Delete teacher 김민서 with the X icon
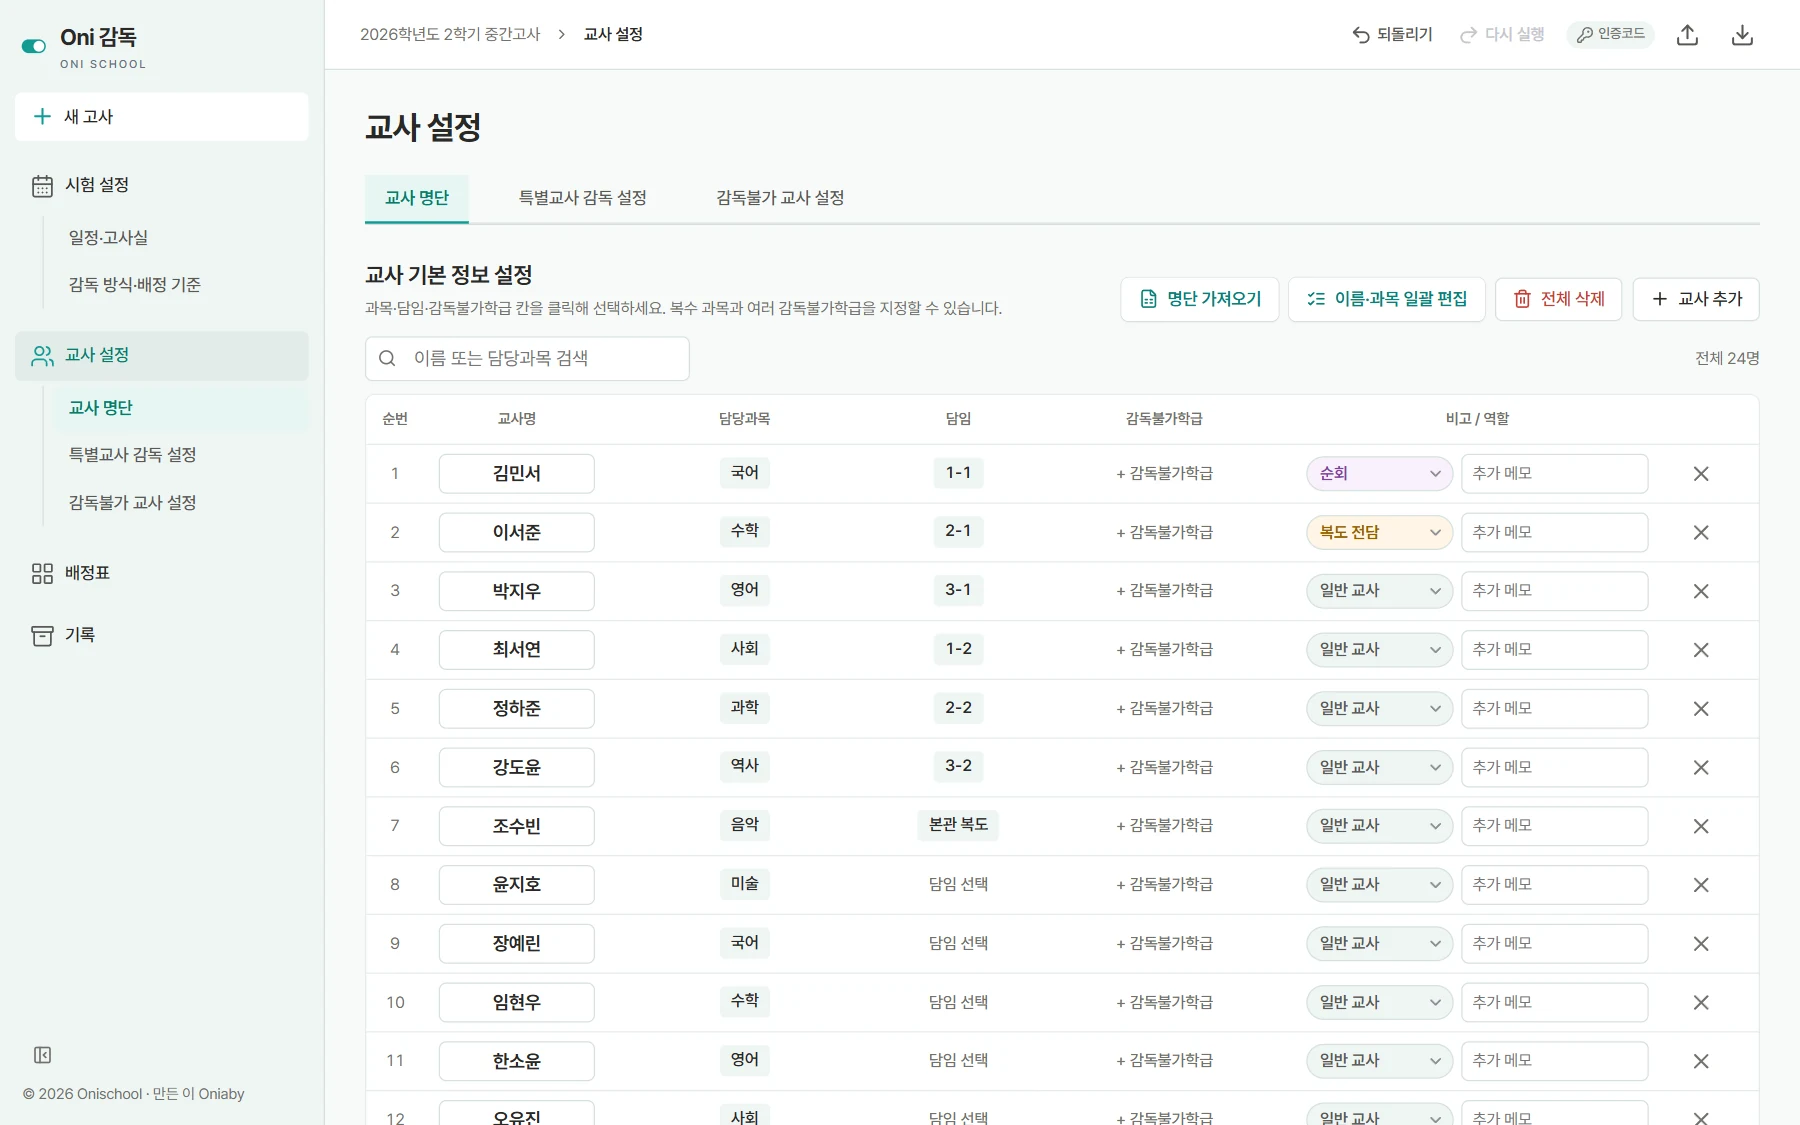 (1701, 474)
